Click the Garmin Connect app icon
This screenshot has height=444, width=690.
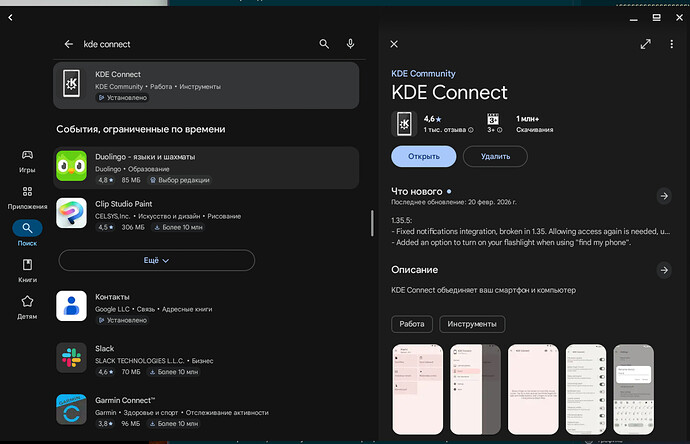click(x=71, y=408)
